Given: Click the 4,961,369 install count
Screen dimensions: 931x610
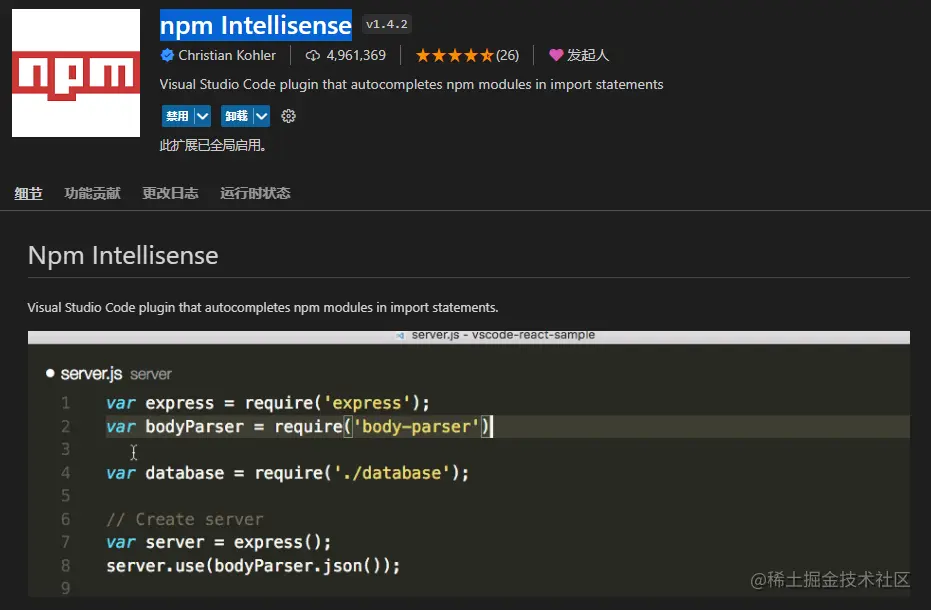Looking at the screenshot, I should 356,55.
